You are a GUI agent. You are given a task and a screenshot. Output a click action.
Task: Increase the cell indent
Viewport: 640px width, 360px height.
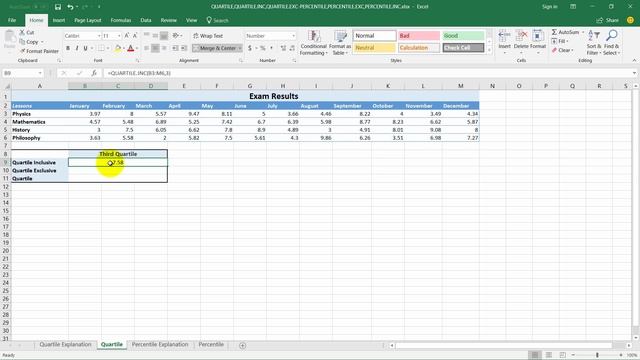tap(184, 48)
